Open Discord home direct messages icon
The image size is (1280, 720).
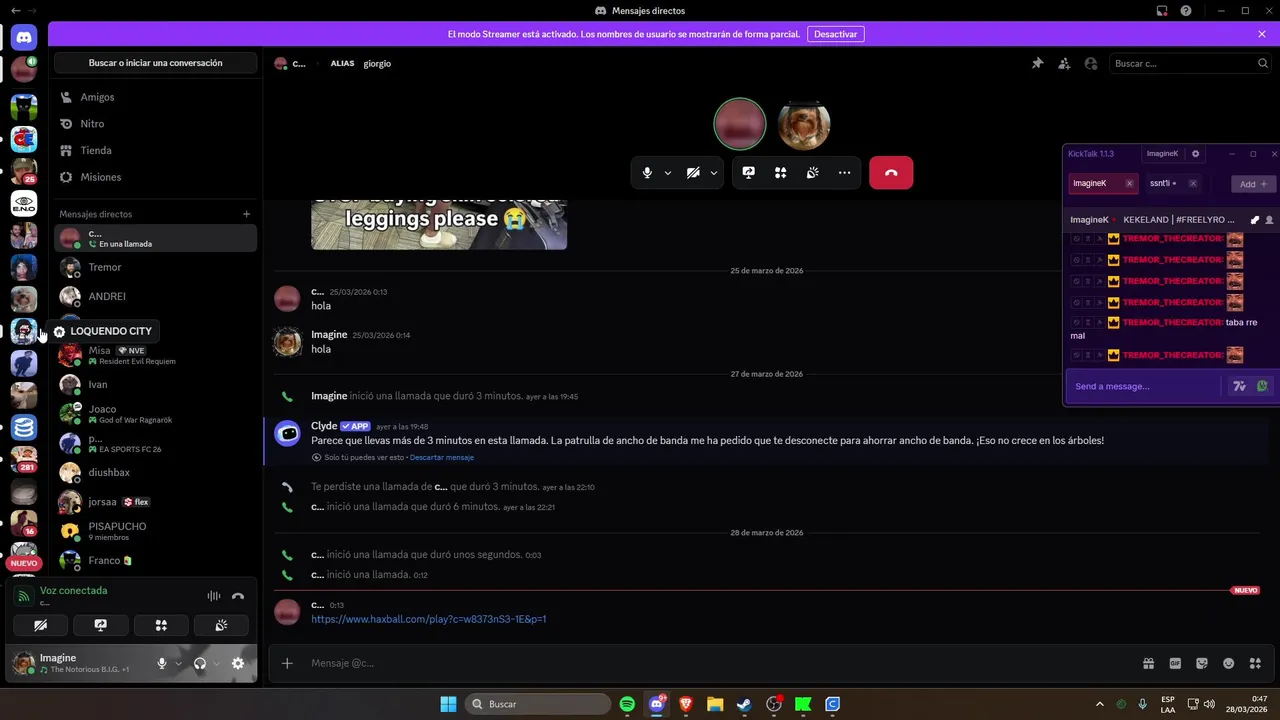tap(24, 38)
